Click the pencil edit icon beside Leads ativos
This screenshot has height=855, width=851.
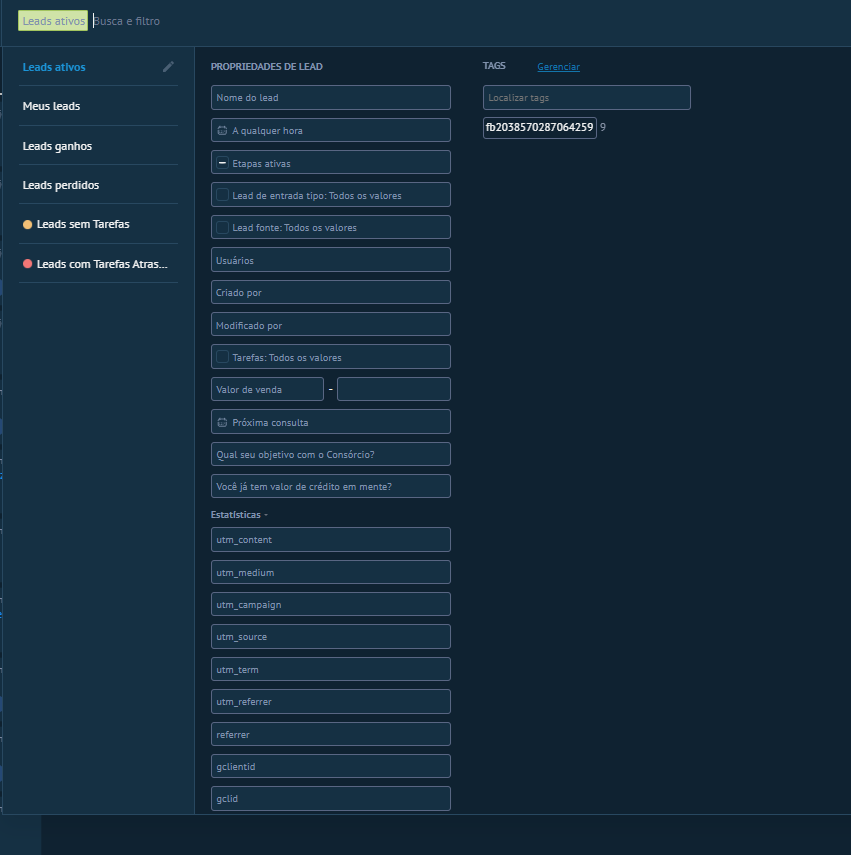coord(168,67)
